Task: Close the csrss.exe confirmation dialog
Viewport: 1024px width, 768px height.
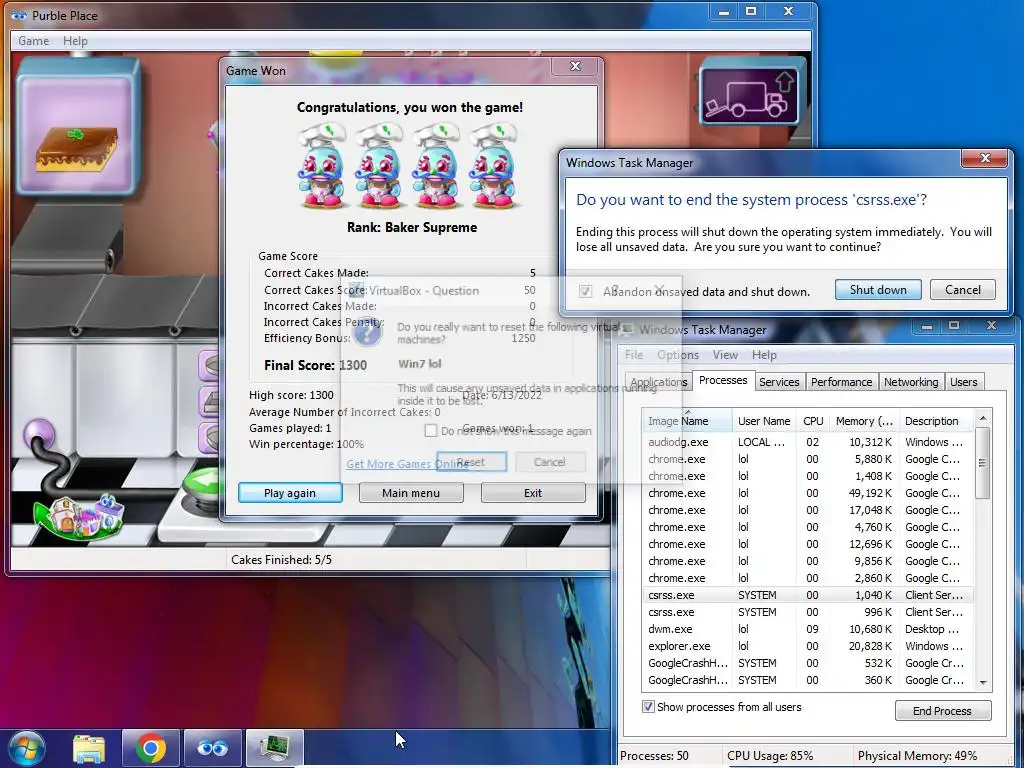Action: (985, 158)
